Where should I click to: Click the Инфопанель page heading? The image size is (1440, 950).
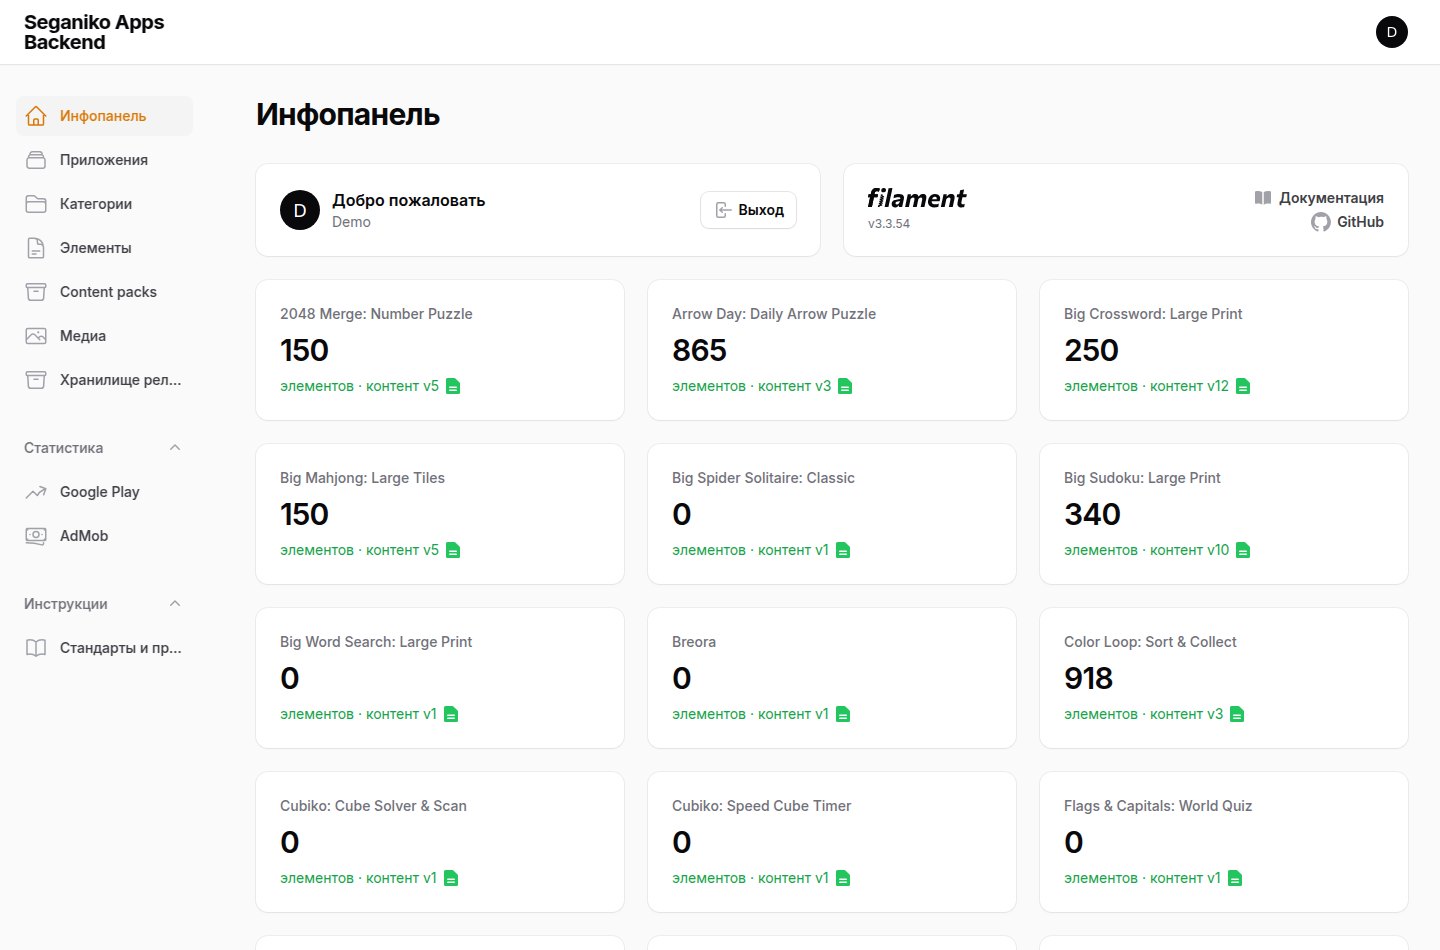(x=348, y=114)
